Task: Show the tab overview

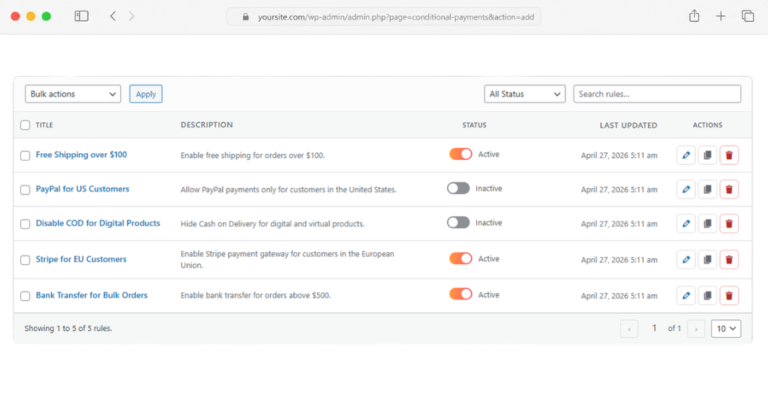Action: [x=747, y=16]
